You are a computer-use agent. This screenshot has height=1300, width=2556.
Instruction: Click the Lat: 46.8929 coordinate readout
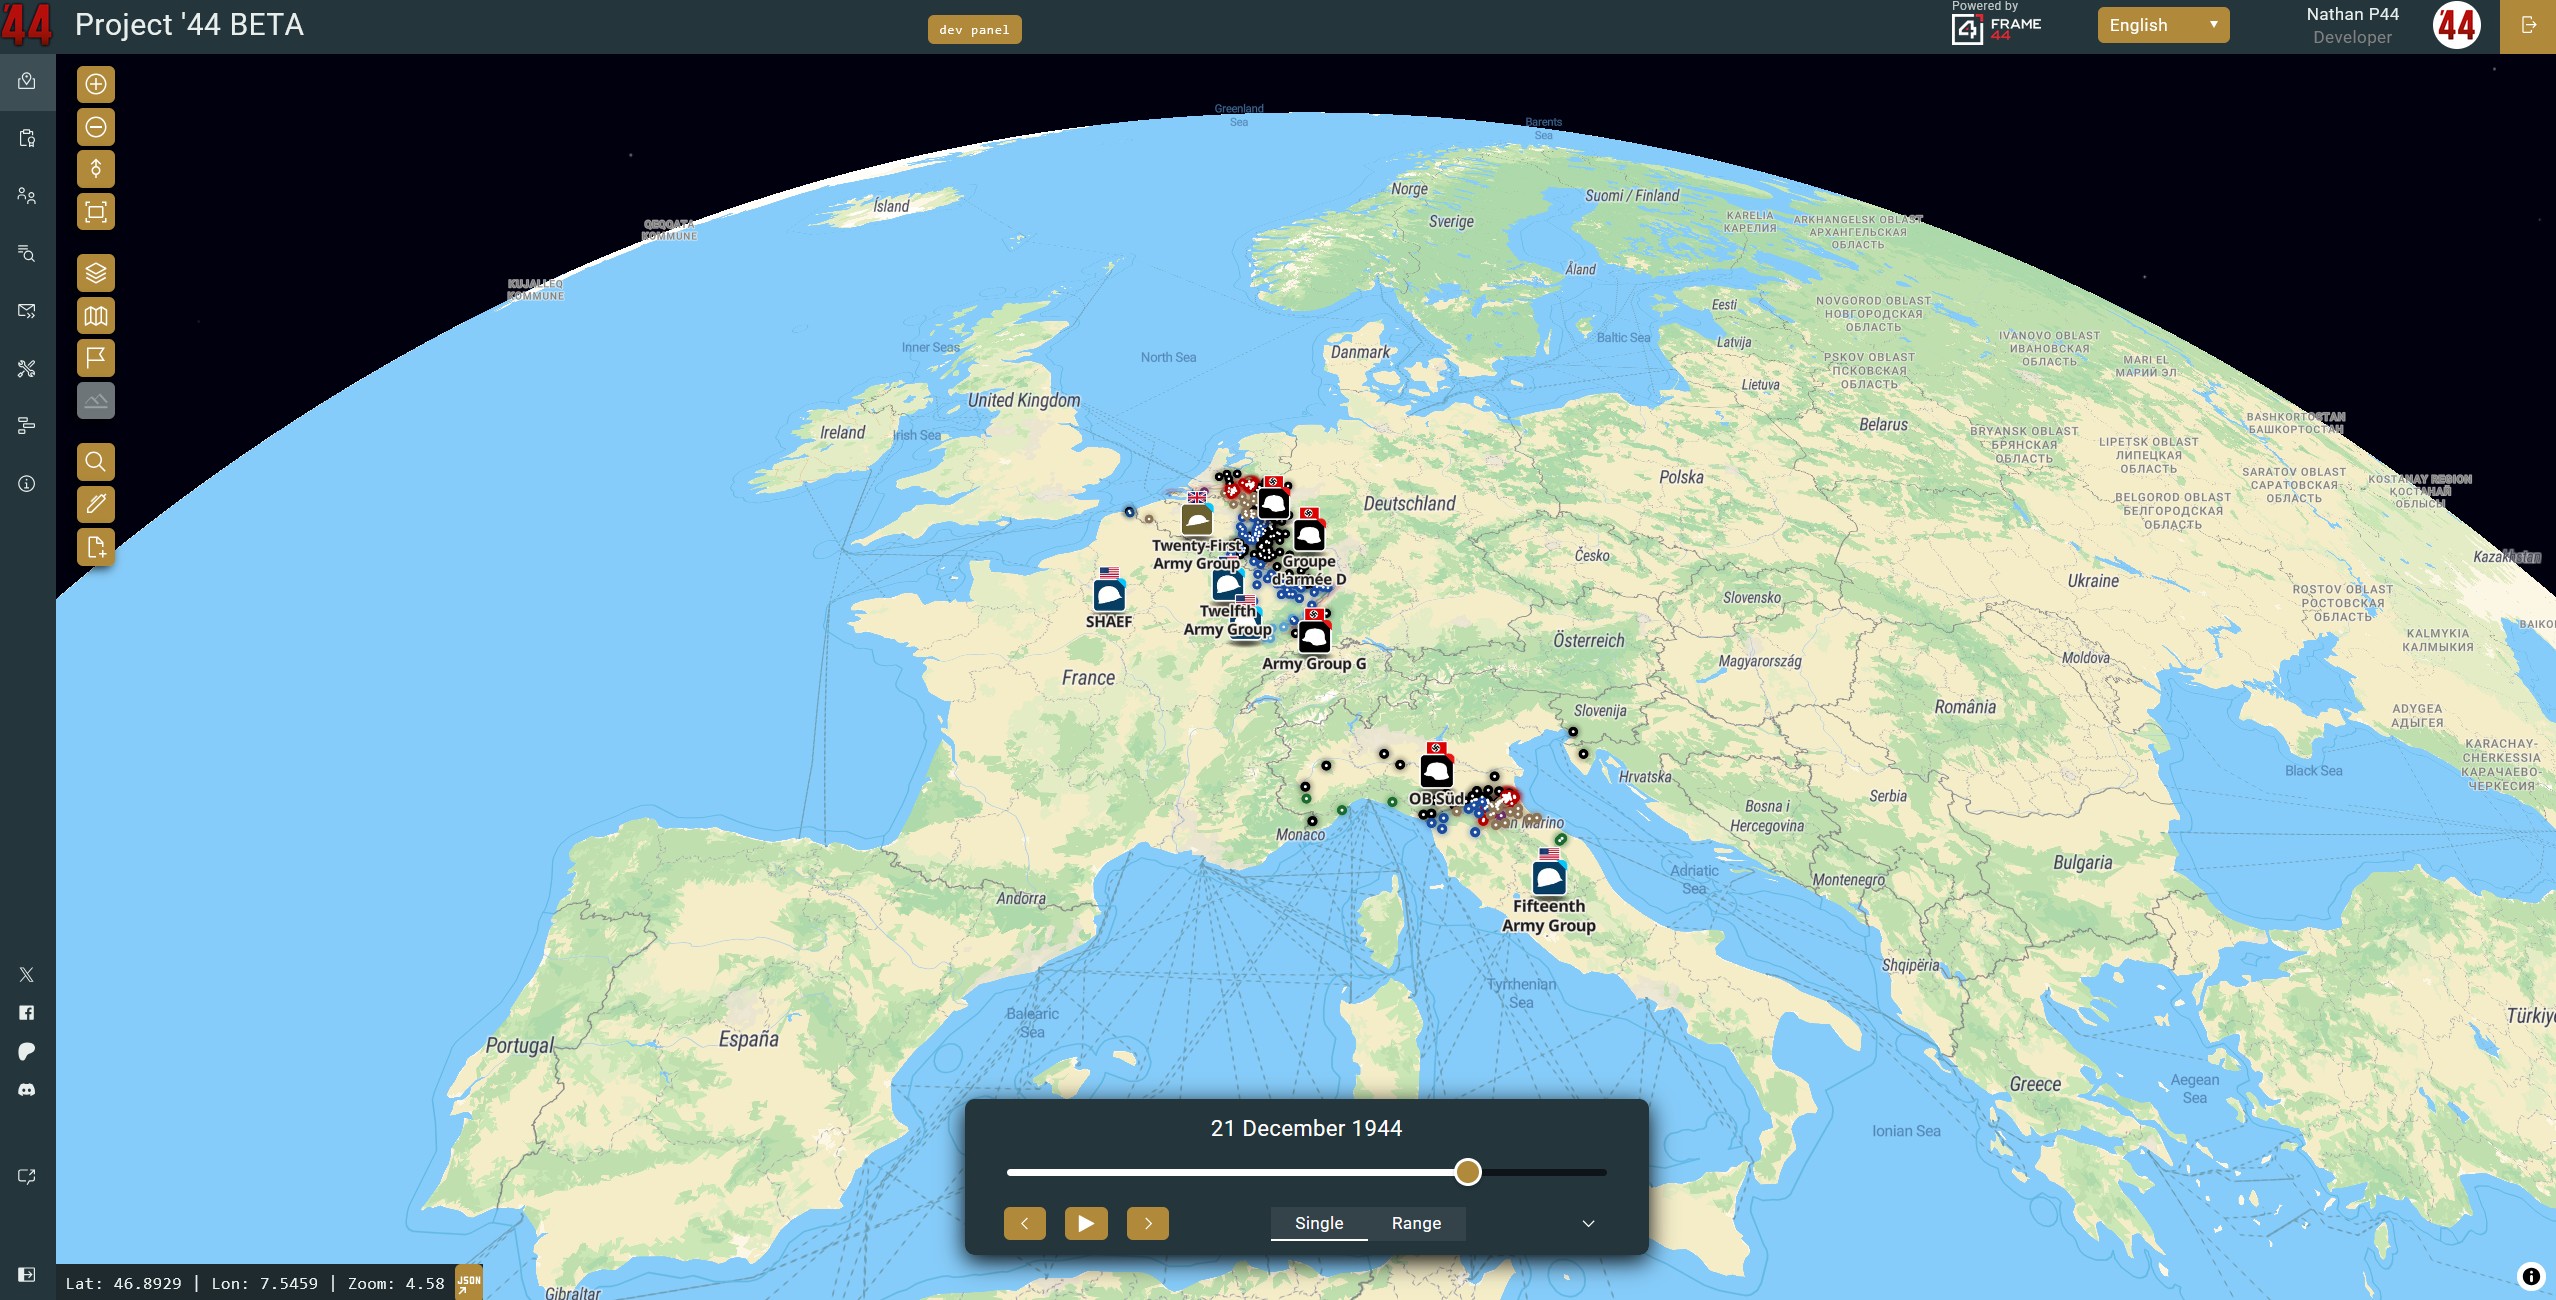124,1283
